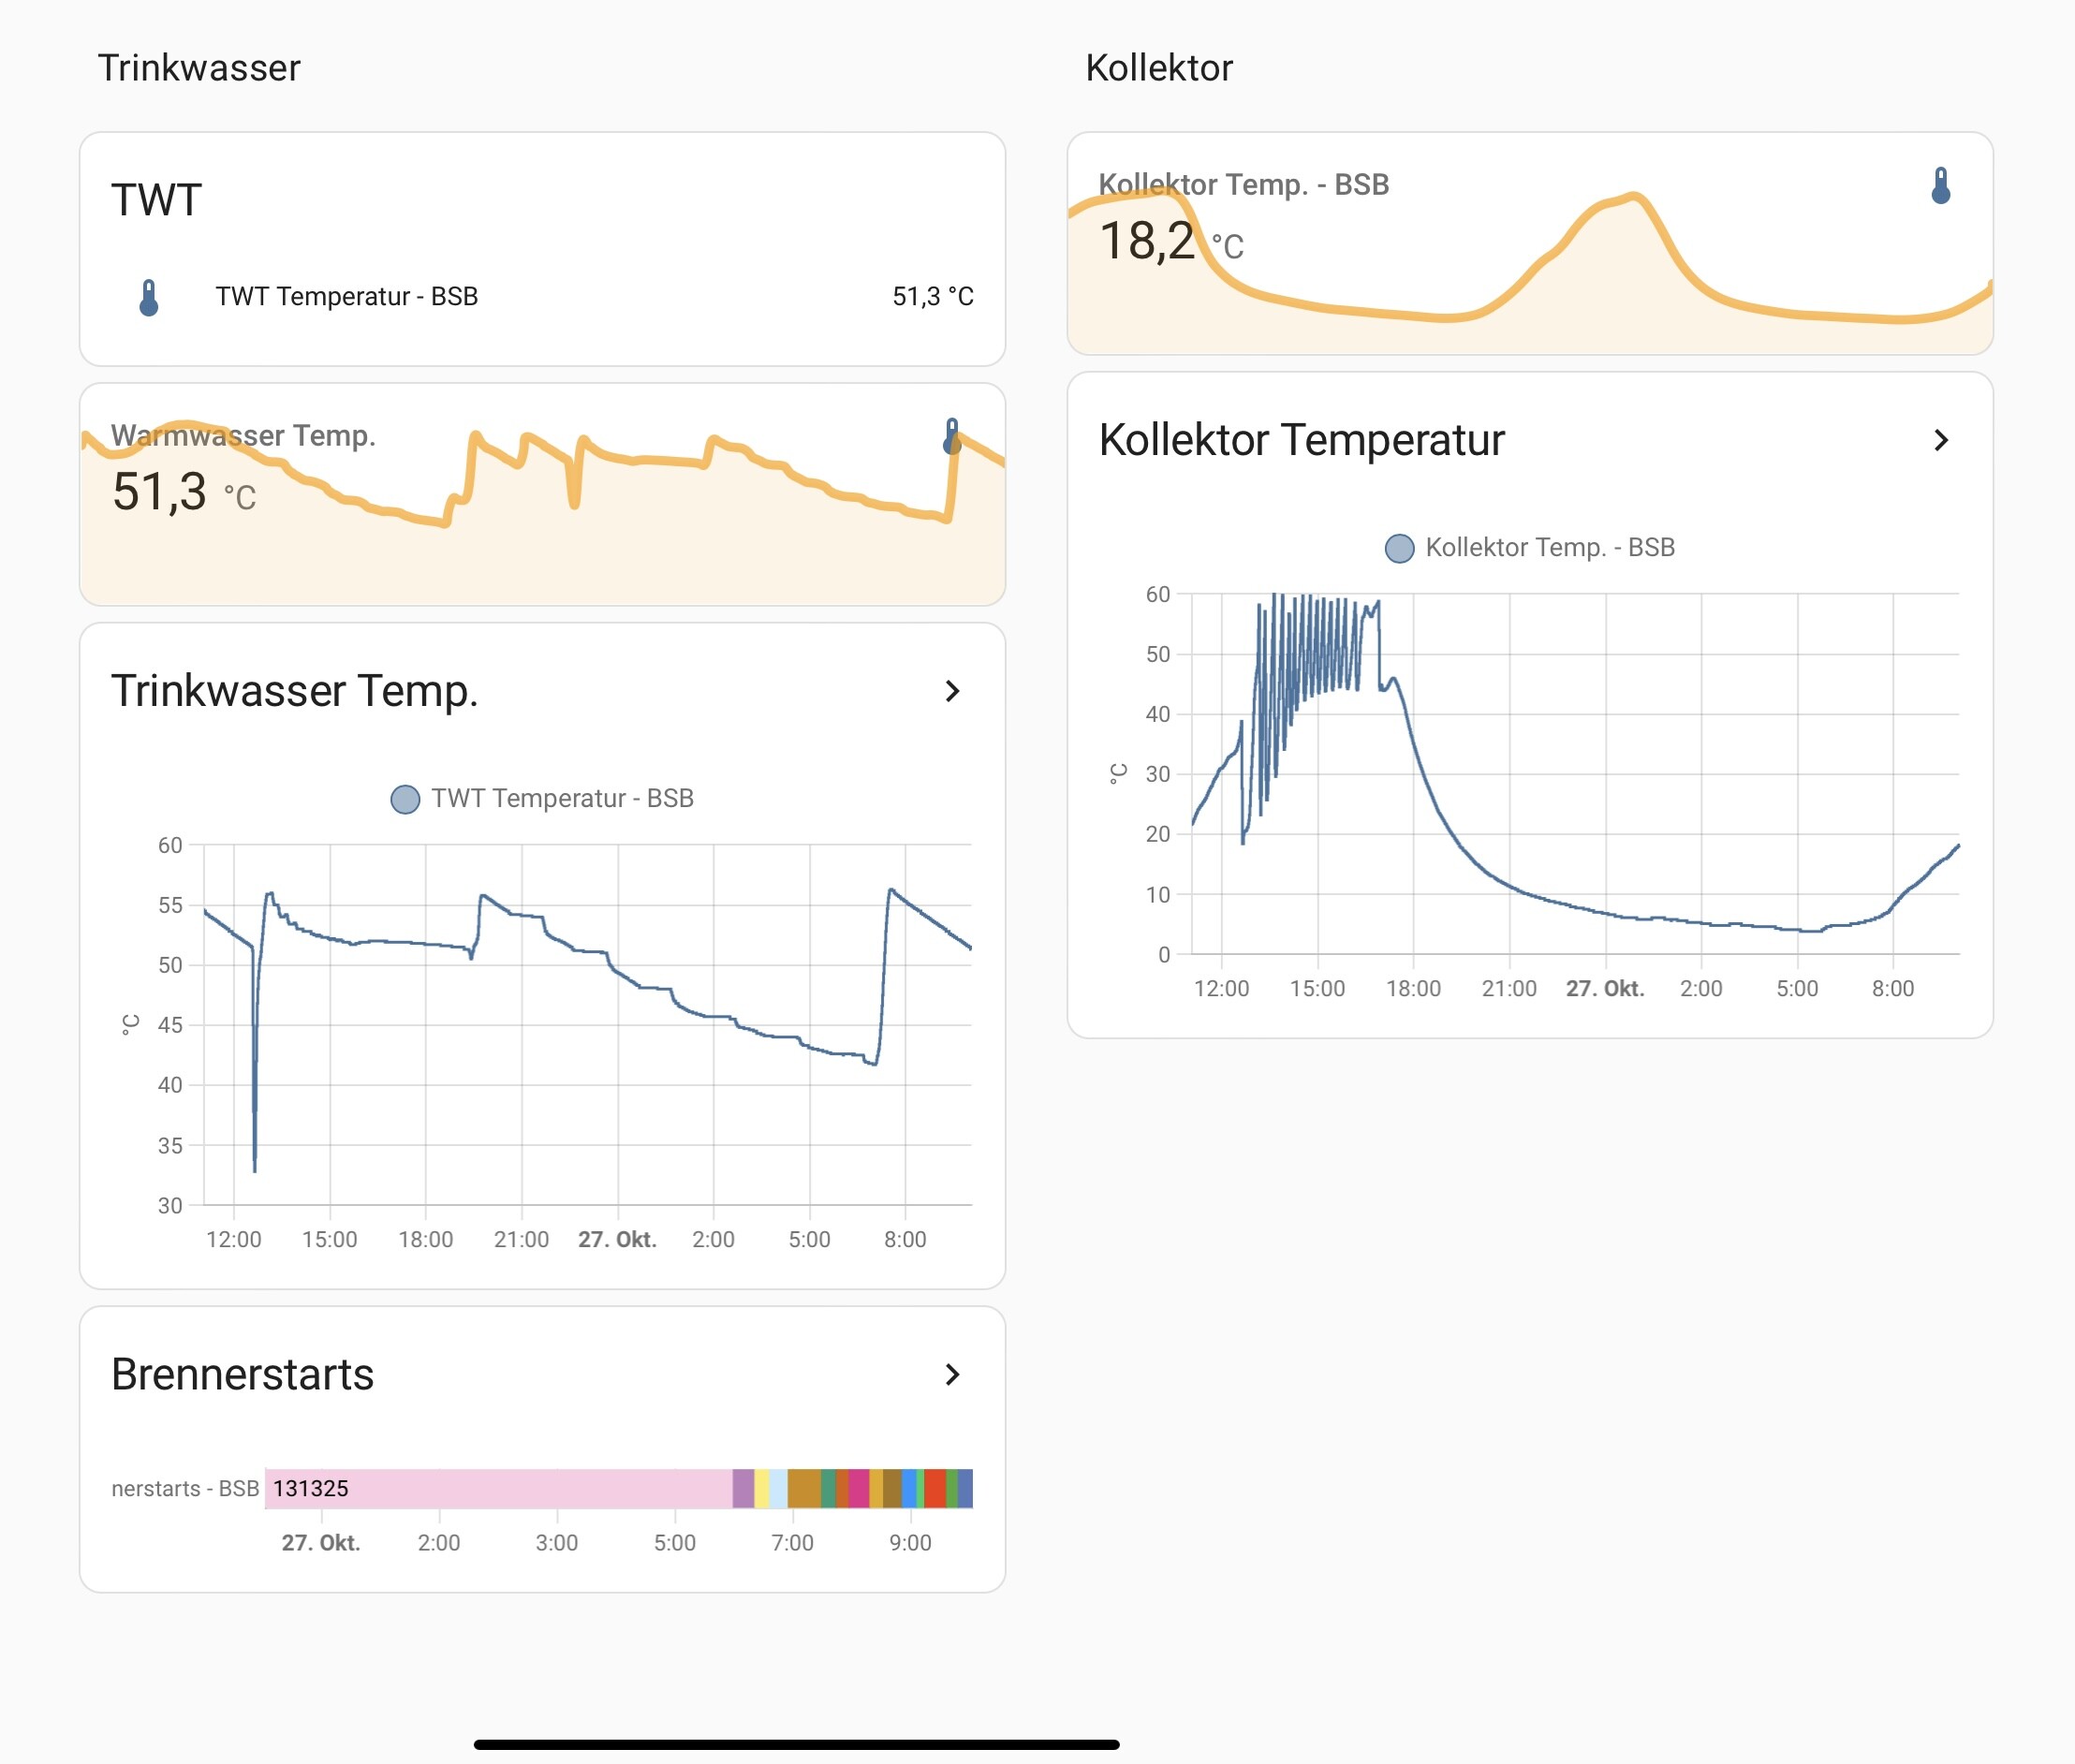This screenshot has height=1764, width=2075.
Task: Click the magenta segment in Brennerstarts timeline
Action: (858, 1488)
